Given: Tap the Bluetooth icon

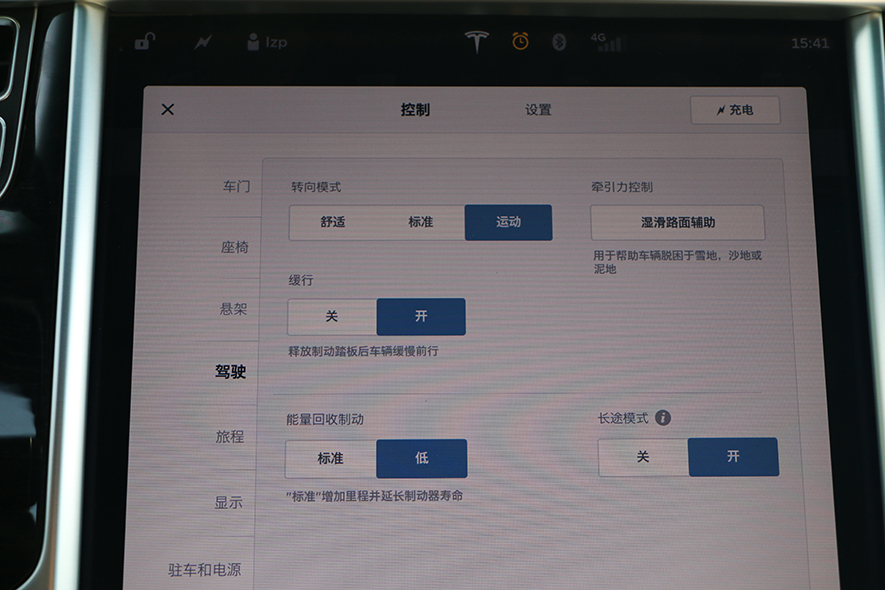Looking at the screenshot, I should click(x=560, y=42).
